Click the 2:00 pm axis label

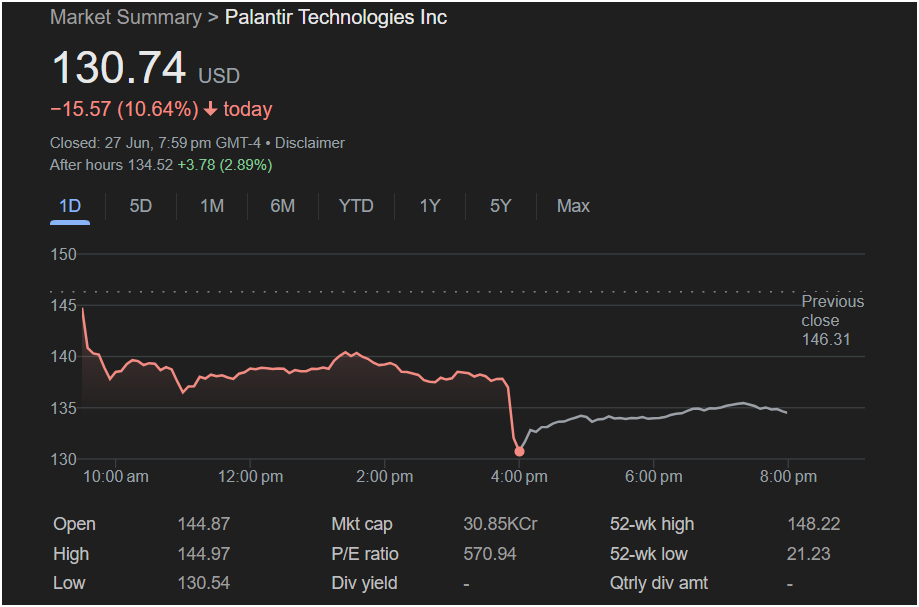[384, 476]
